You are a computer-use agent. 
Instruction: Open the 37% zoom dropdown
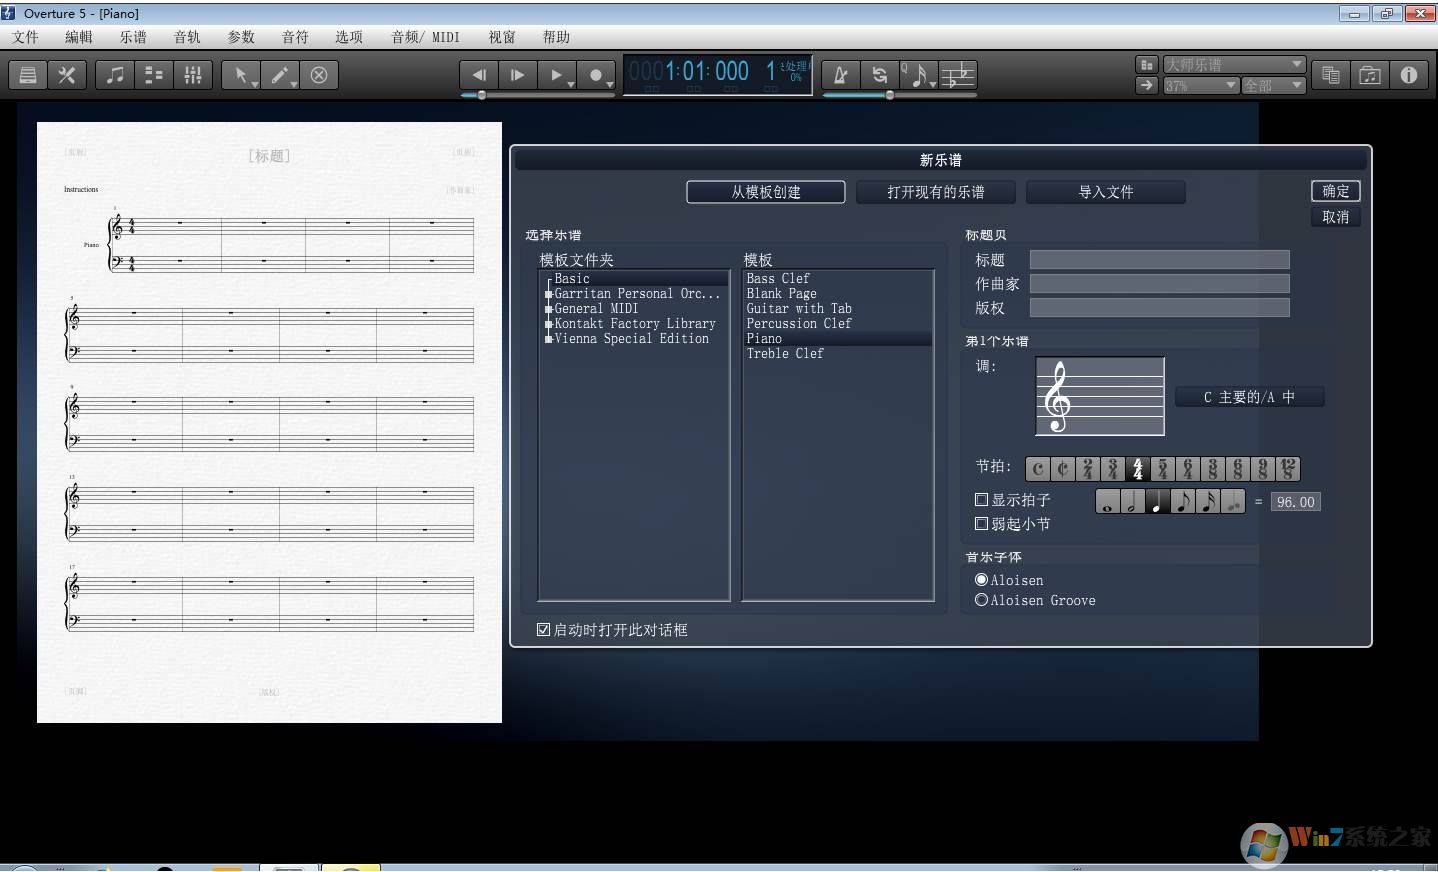coord(1201,86)
